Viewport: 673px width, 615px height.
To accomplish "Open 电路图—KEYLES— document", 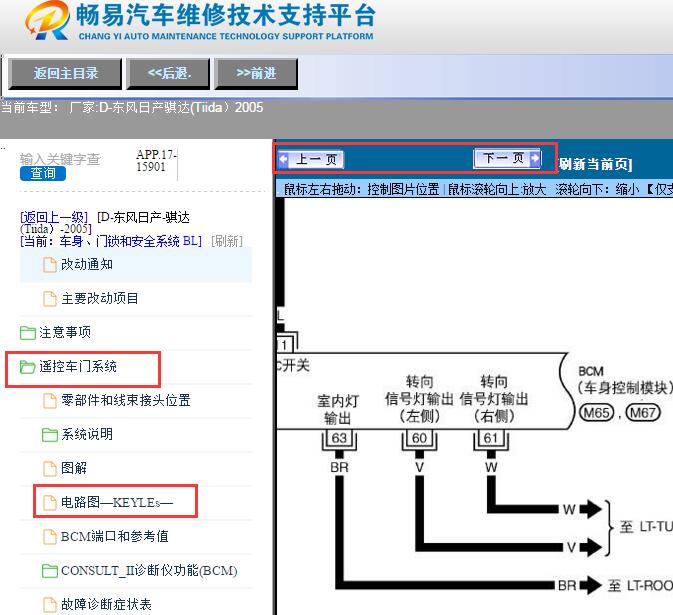I will point(117,502).
